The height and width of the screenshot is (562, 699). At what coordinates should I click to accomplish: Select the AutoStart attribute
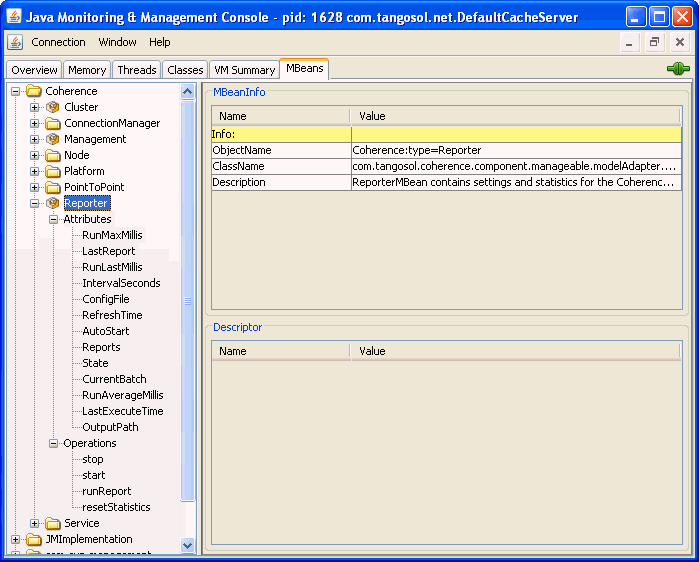[106, 331]
